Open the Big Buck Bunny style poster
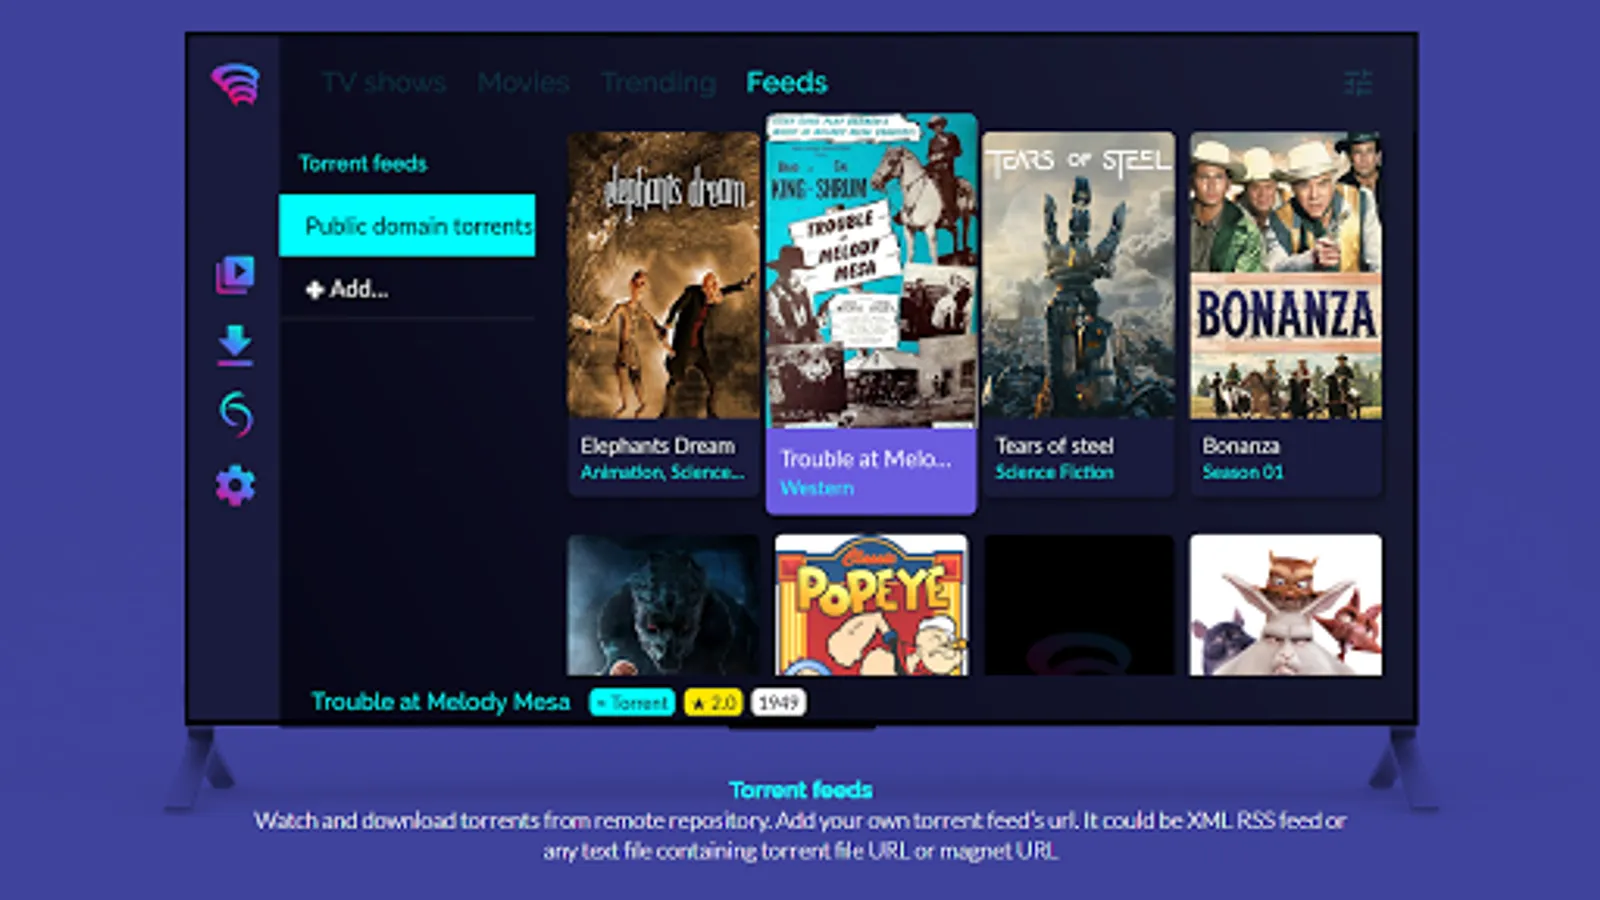 point(1286,605)
